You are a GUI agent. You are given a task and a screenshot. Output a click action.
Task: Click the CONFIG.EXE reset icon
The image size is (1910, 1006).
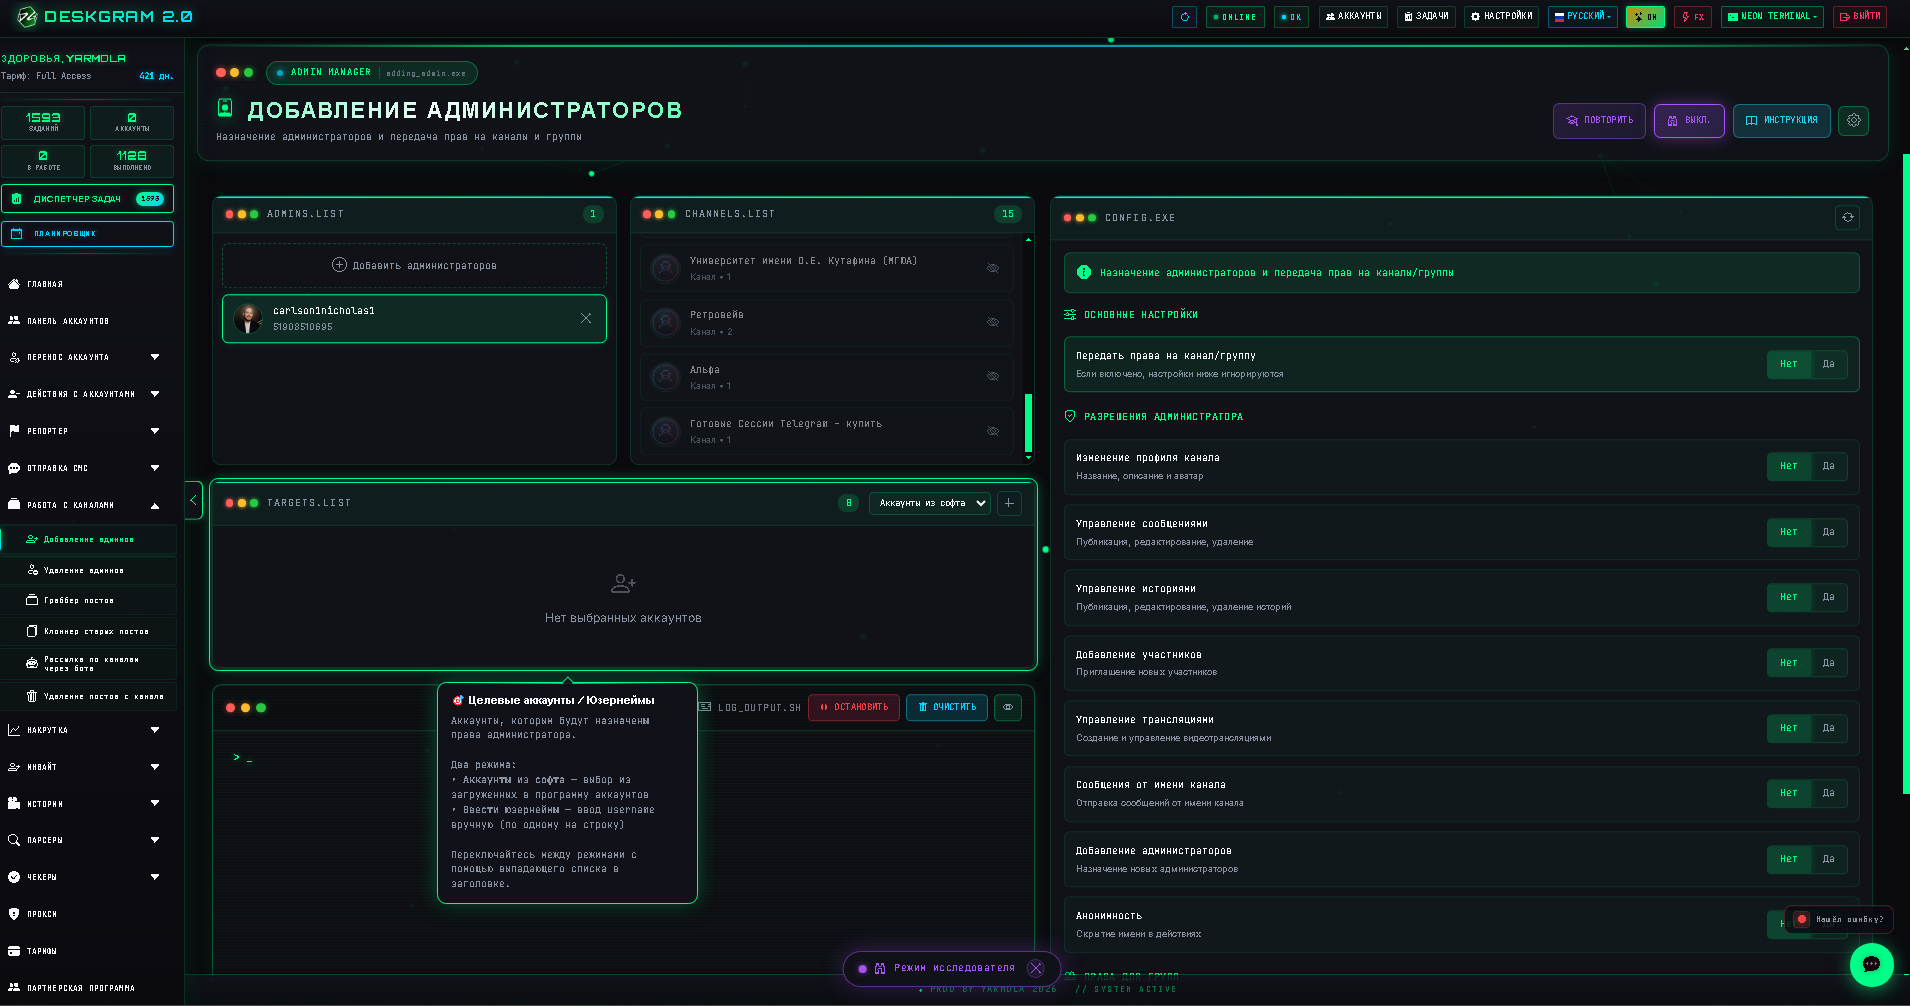[1848, 218]
